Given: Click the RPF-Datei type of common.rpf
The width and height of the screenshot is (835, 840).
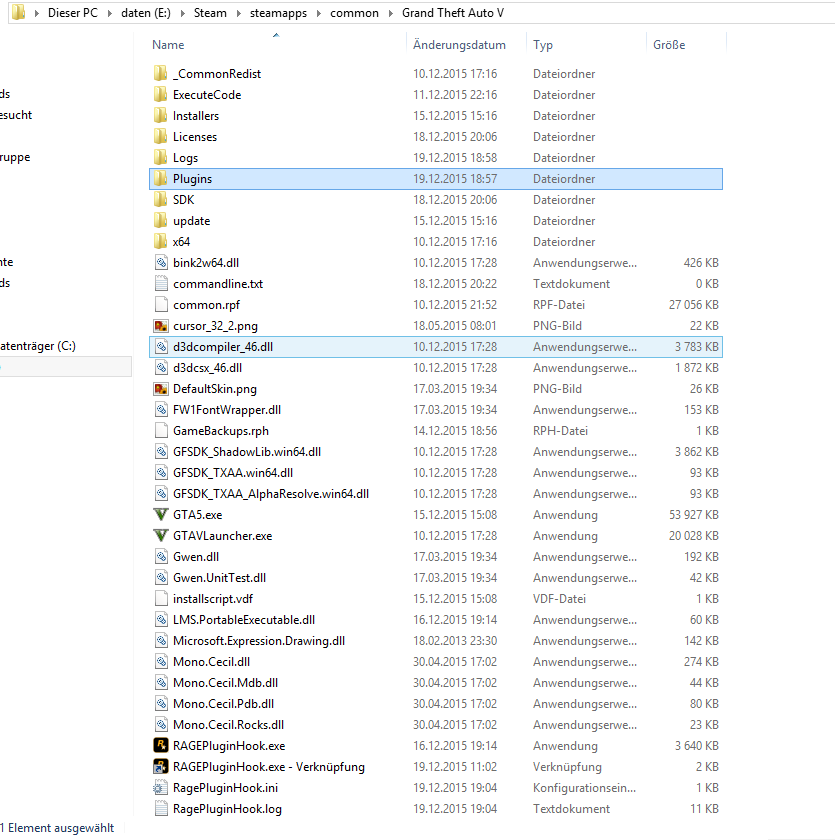Looking at the screenshot, I should pos(559,305).
